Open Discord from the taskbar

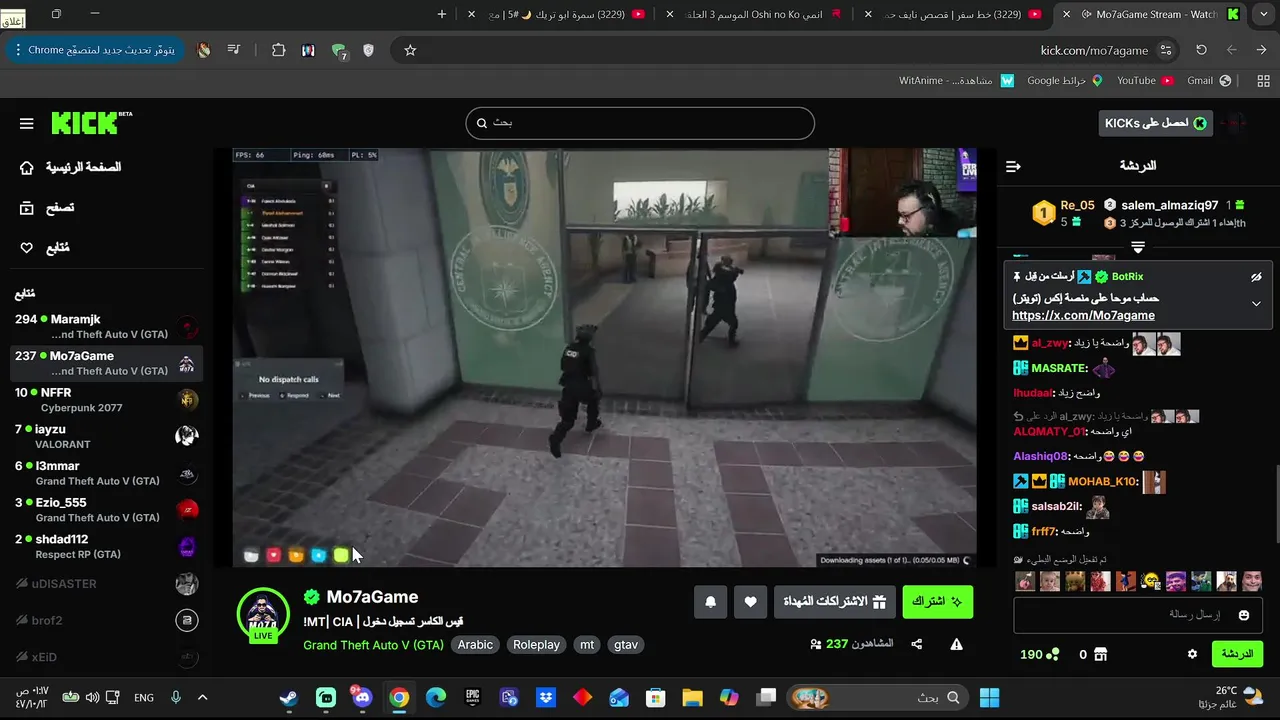click(362, 698)
